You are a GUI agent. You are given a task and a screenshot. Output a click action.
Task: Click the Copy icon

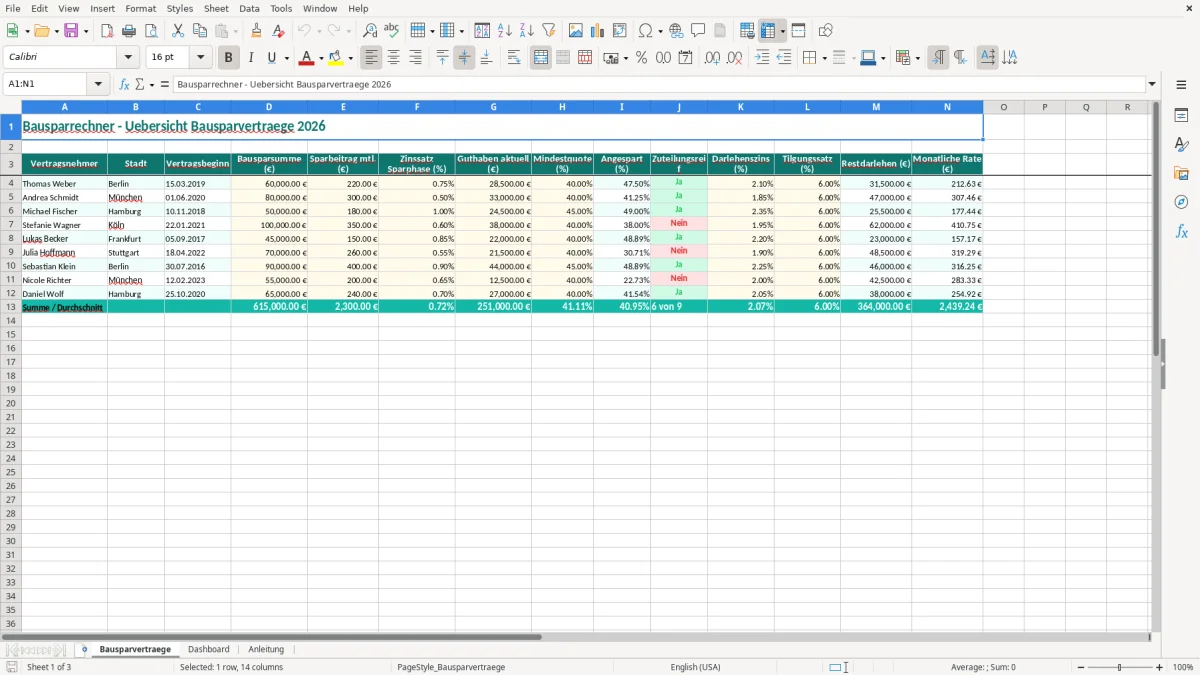[200, 31]
